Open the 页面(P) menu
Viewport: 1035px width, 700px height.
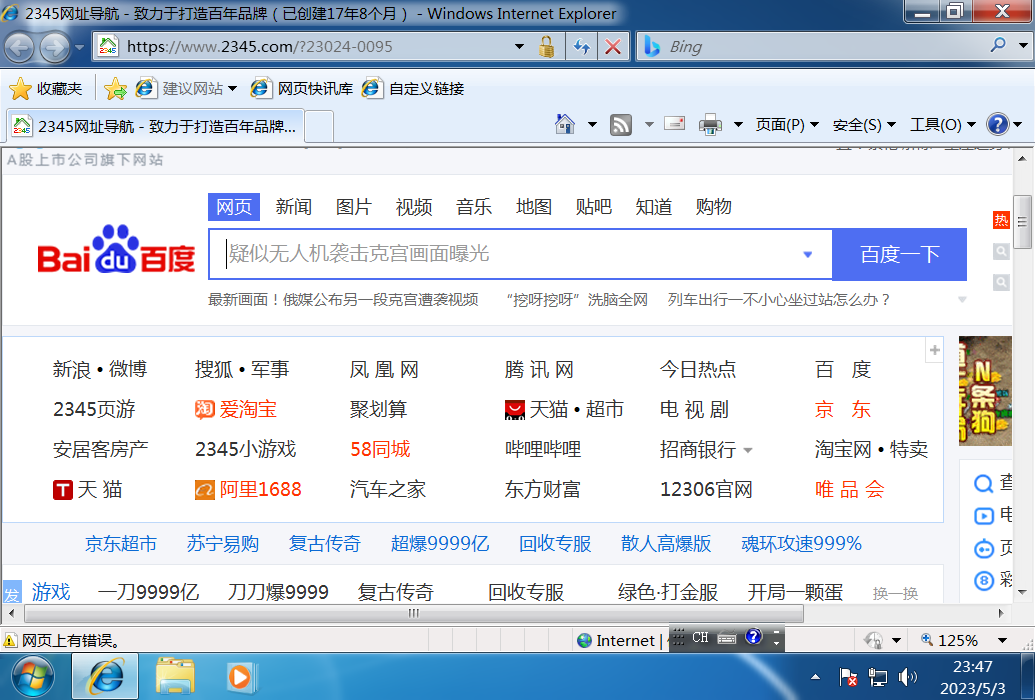pyautogui.click(x=787, y=125)
